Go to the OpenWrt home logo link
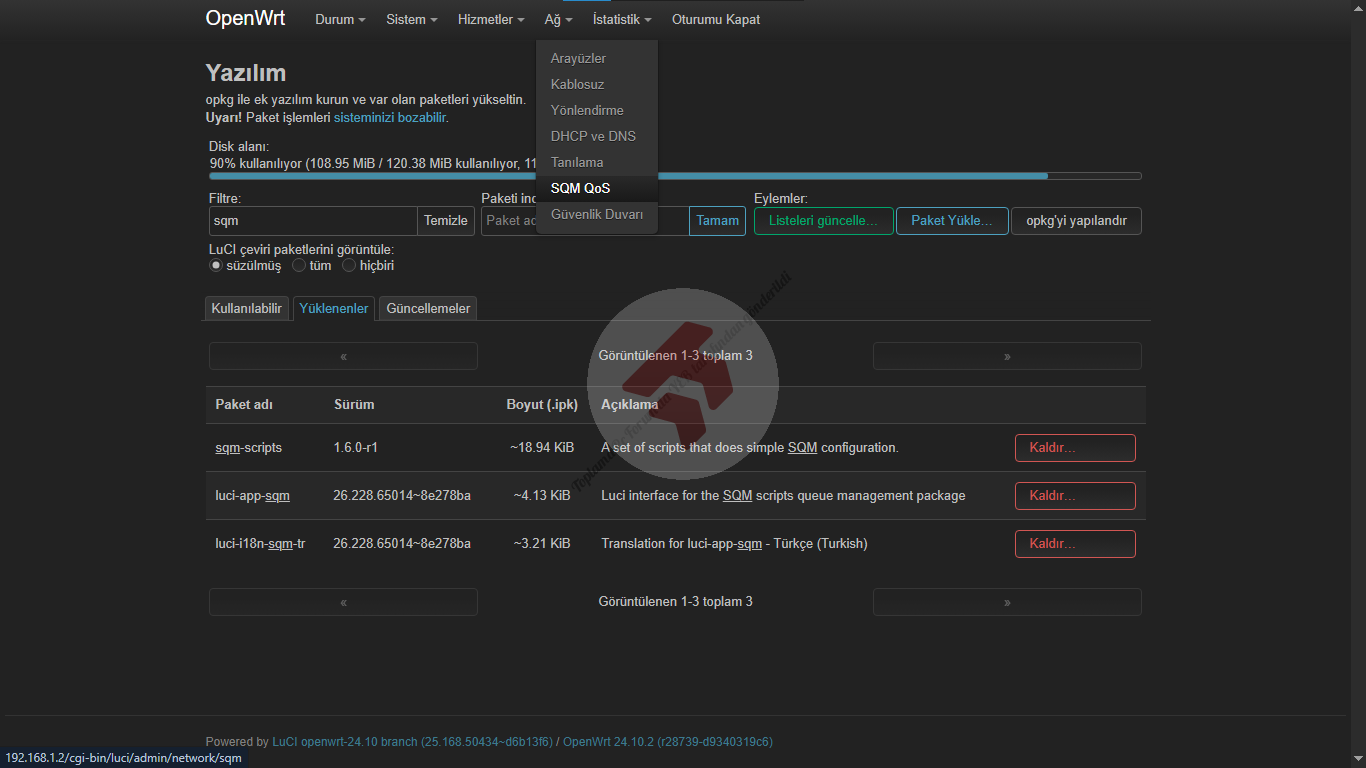This screenshot has height=768, width=1366. pyautogui.click(x=245, y=18)
